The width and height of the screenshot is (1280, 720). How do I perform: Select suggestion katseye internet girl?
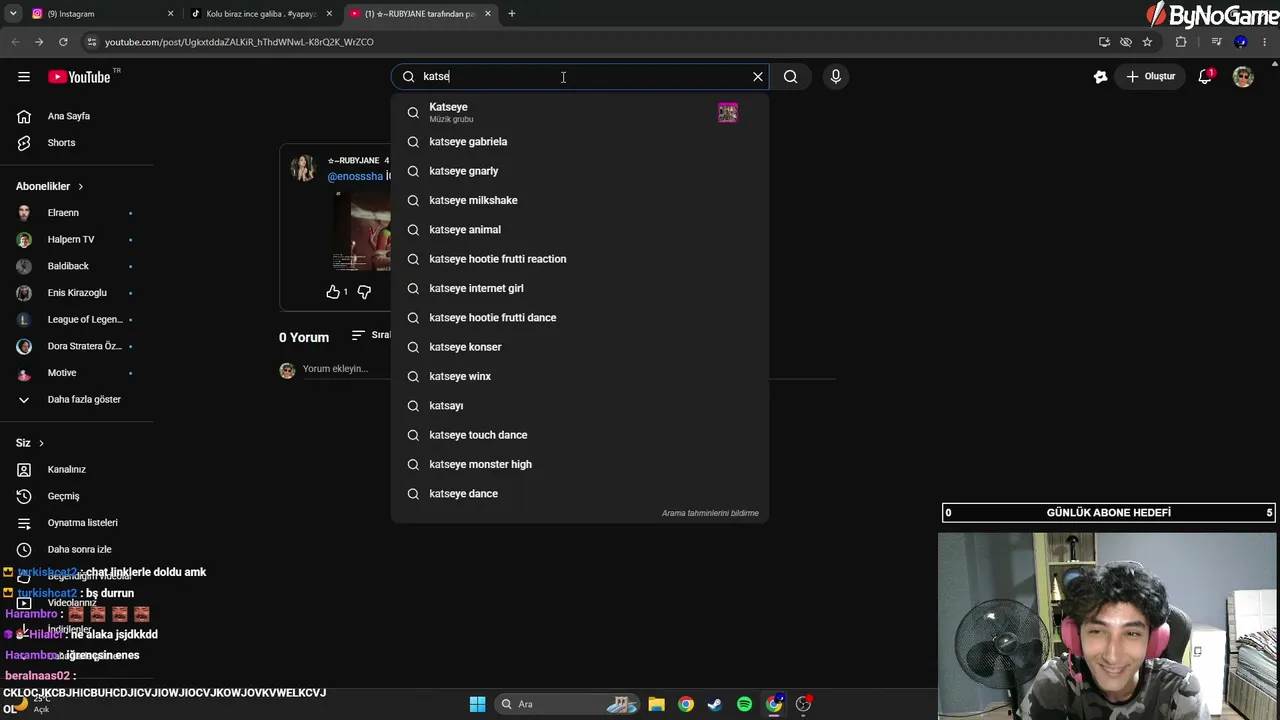click(x=580, y=288)
